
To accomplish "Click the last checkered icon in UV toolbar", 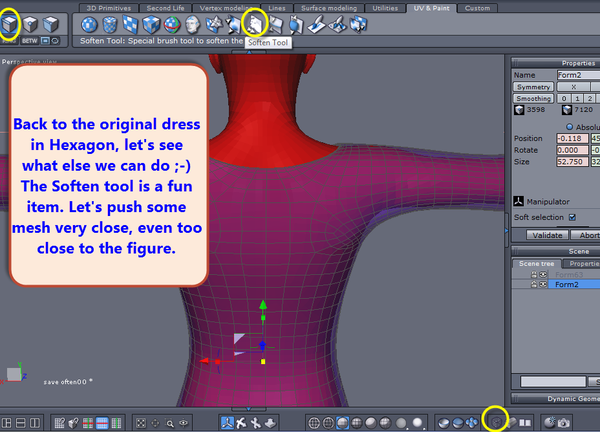I will coord(358,24).
